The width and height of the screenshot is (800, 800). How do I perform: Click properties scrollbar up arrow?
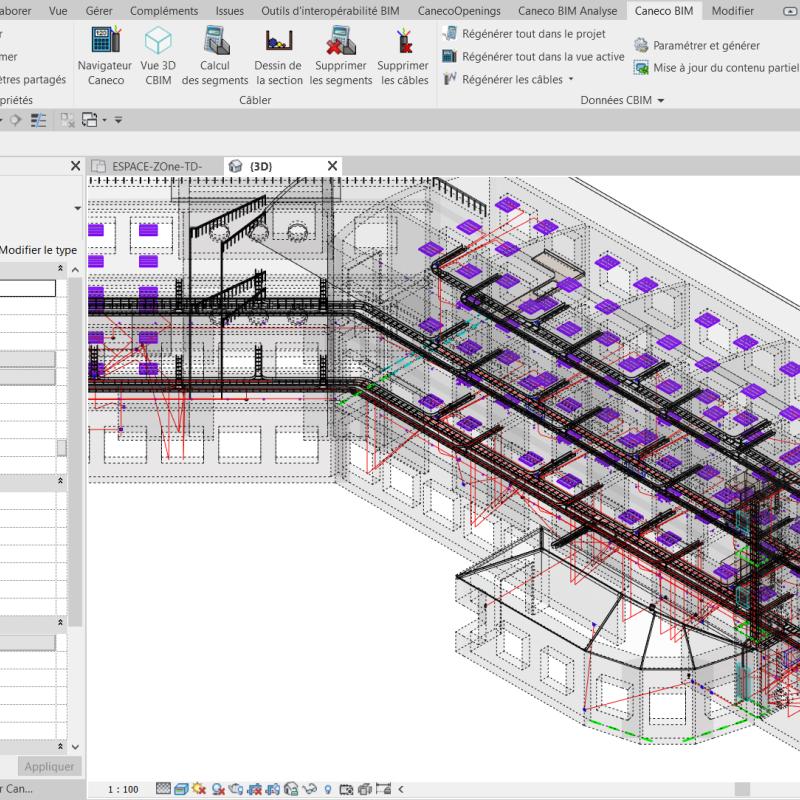click(x=76, y=270)
